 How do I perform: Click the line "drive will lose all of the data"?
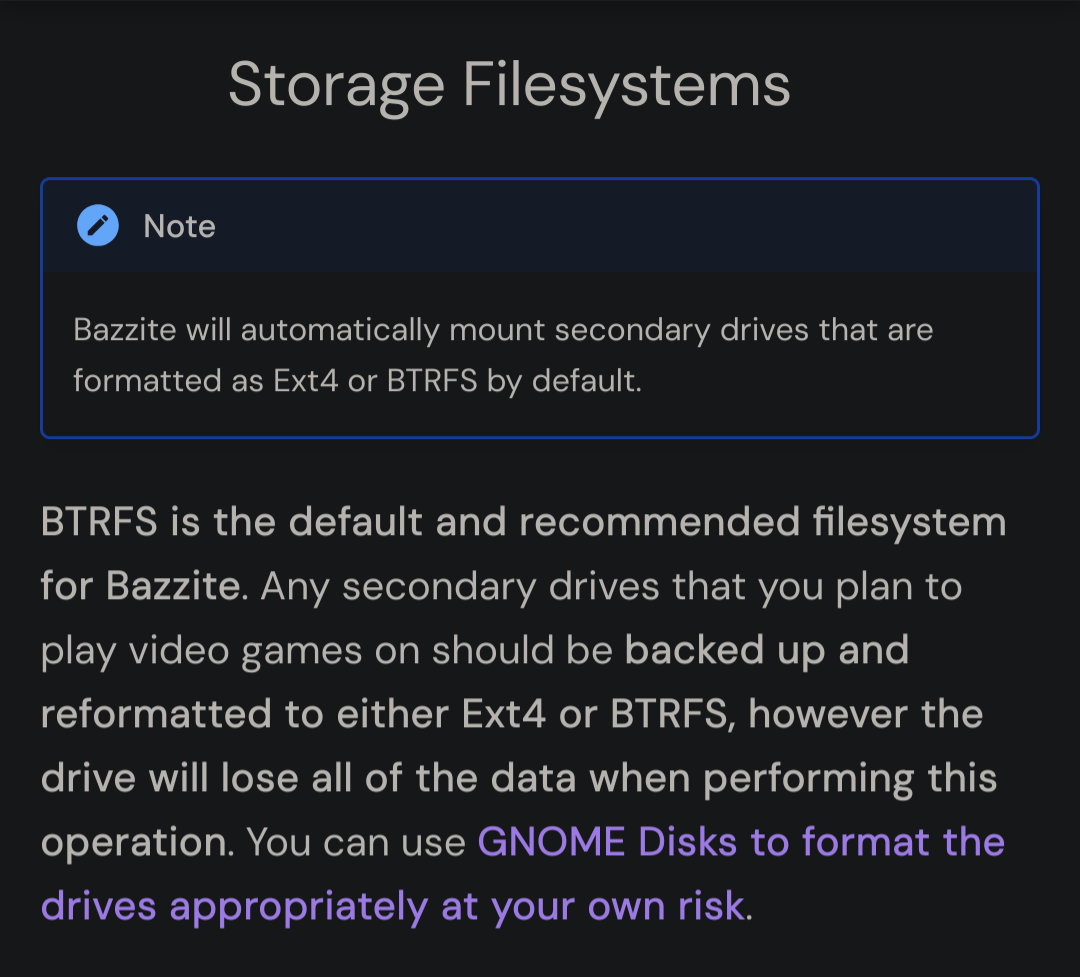pyautogui.click(x=308, y=778)
